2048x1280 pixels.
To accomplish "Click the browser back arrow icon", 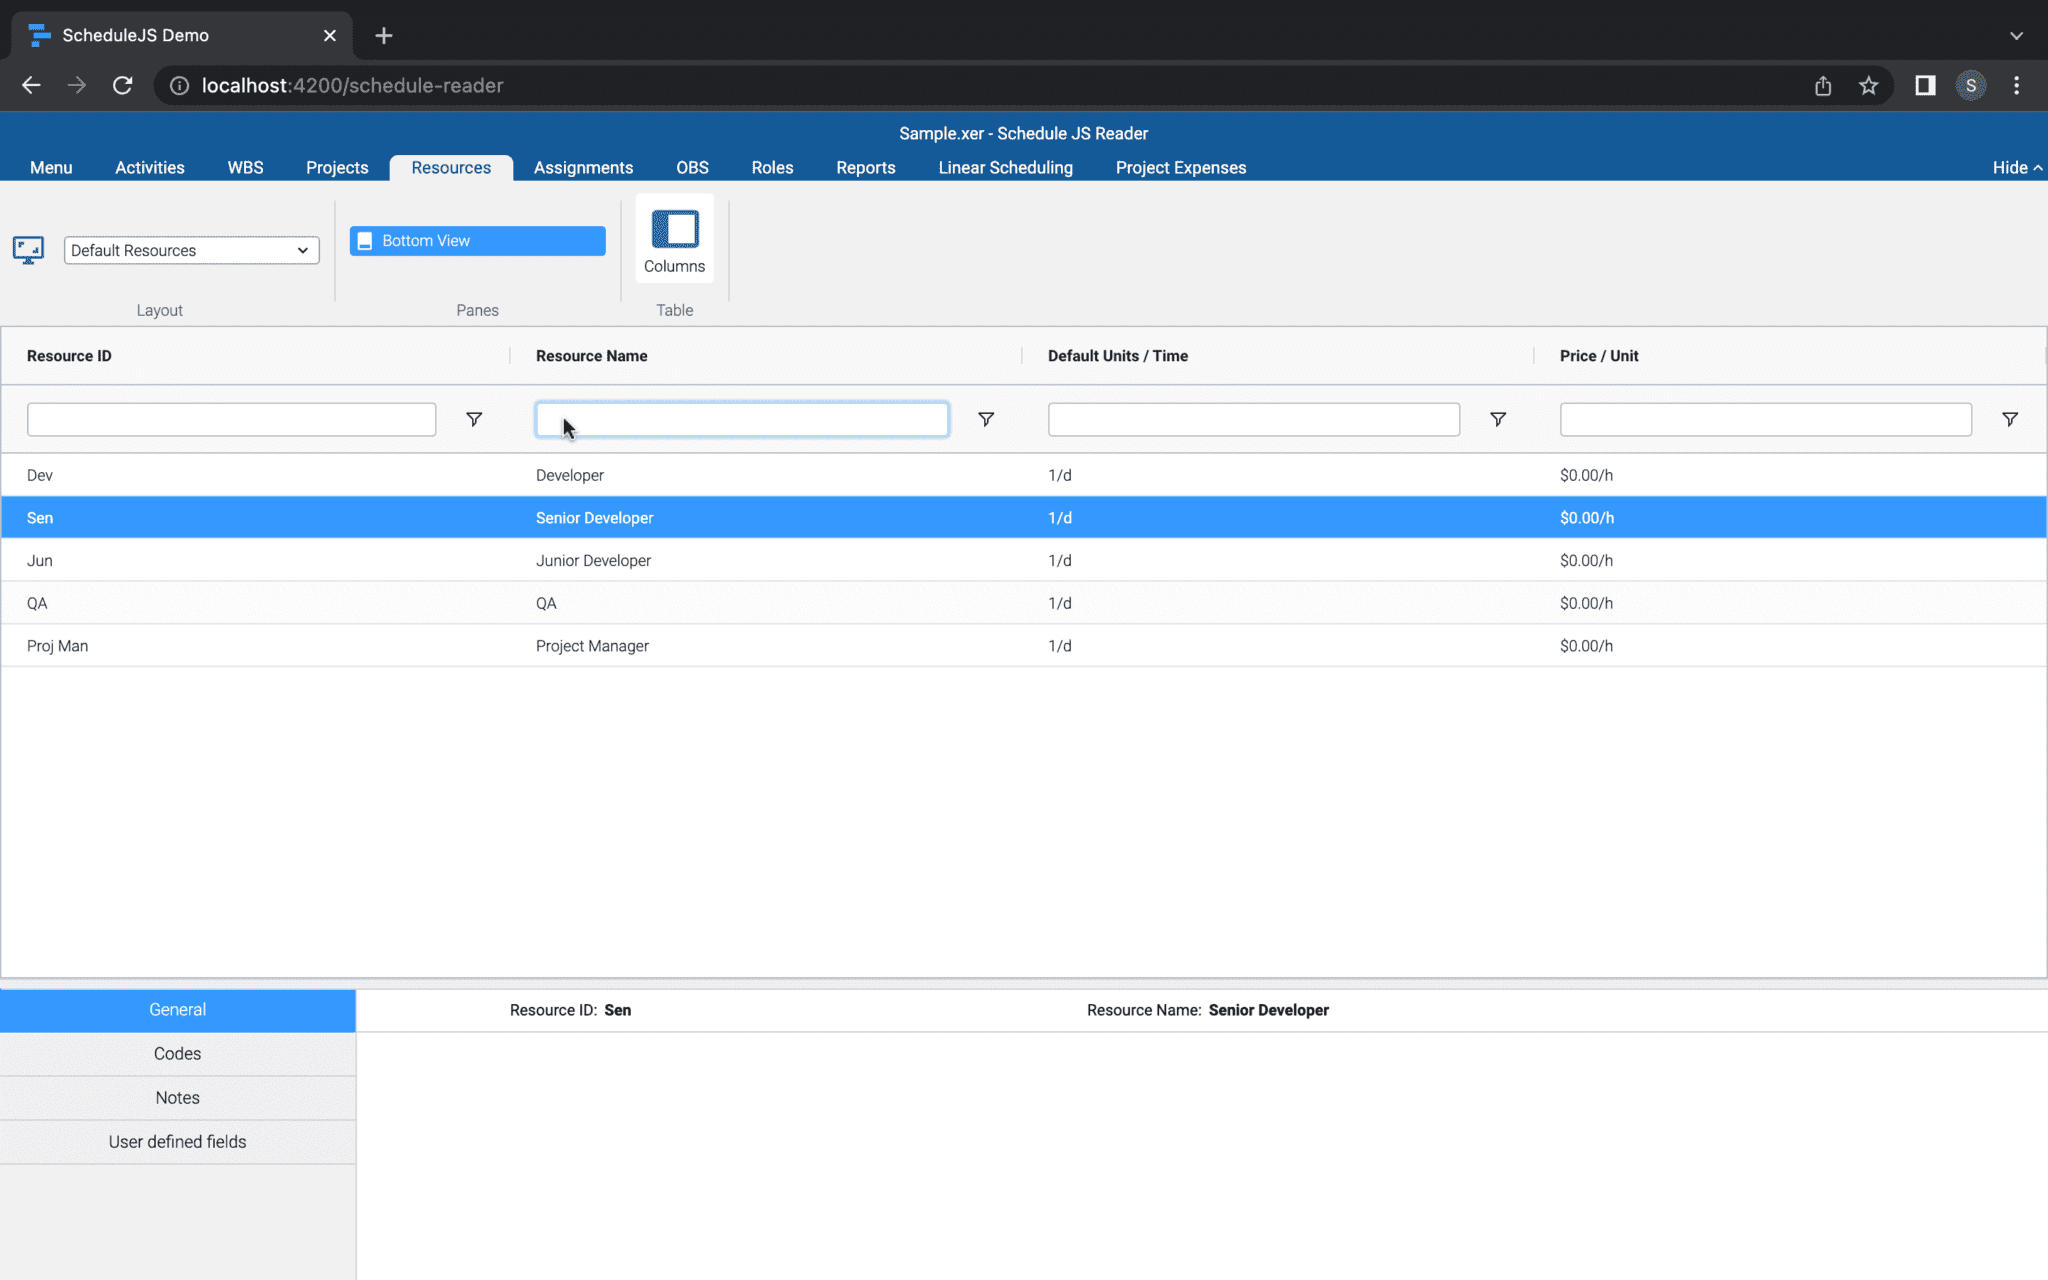I will (x=30, y=85).
